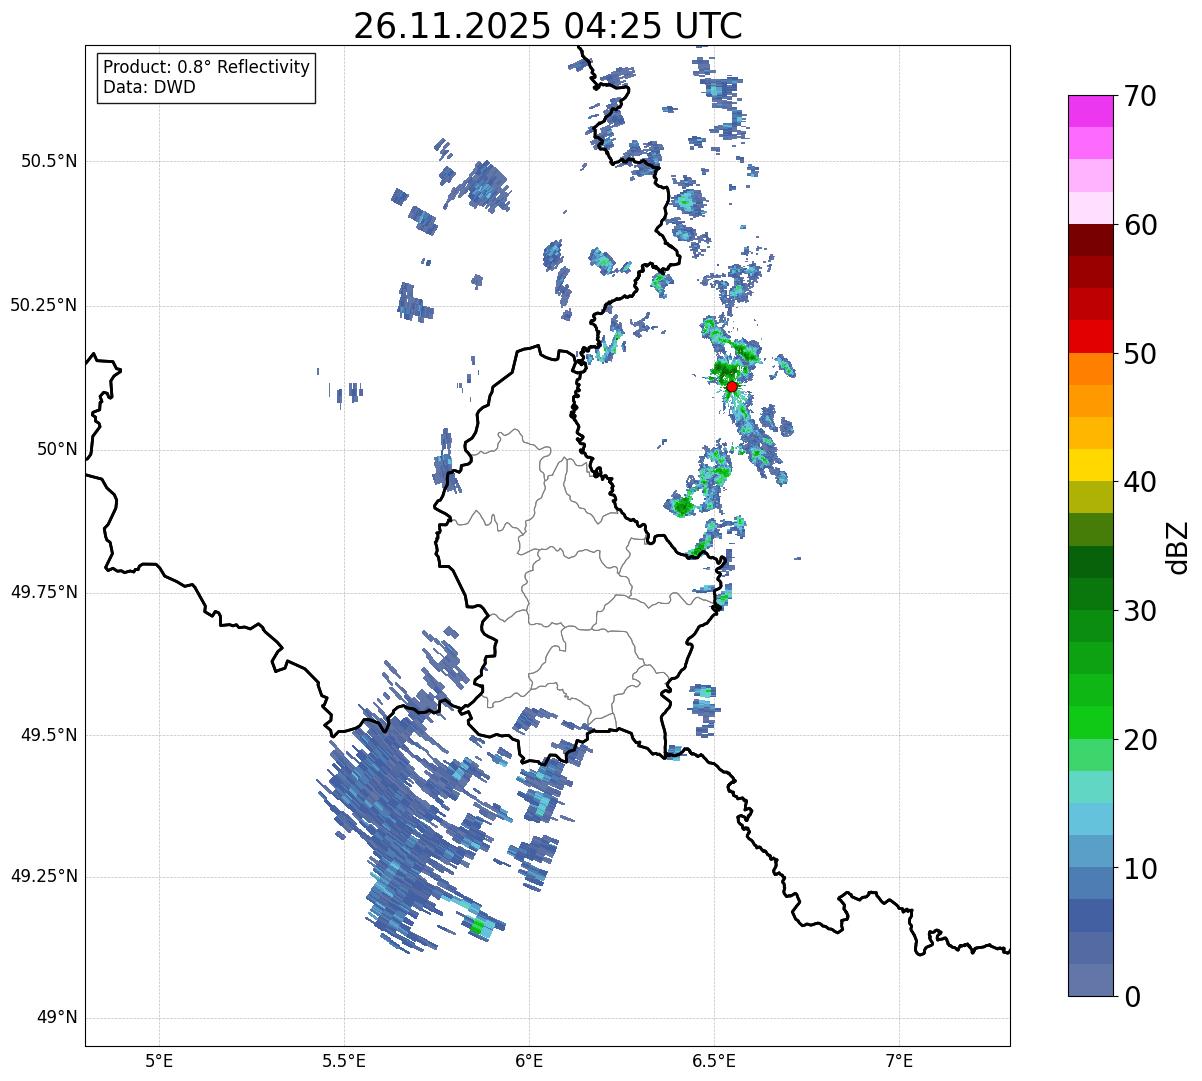Click the '6.5°E' longitude label
The width and height of the screenshot is (1202, 1081).
click(714, 1060)
